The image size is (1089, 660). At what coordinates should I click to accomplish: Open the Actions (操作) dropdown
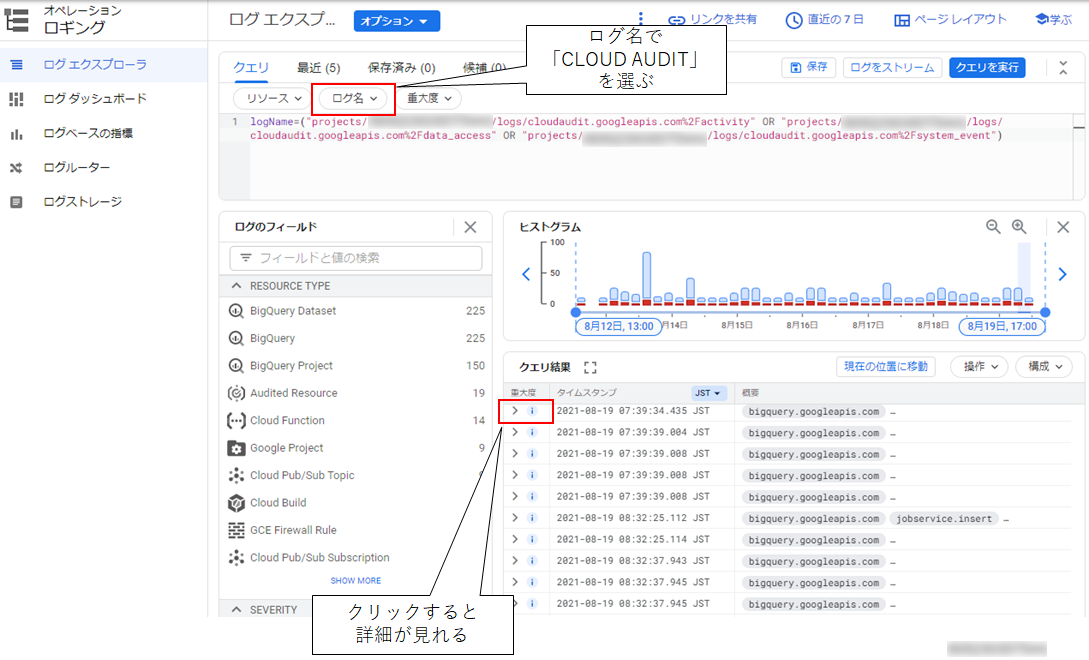tap(980, 366)
